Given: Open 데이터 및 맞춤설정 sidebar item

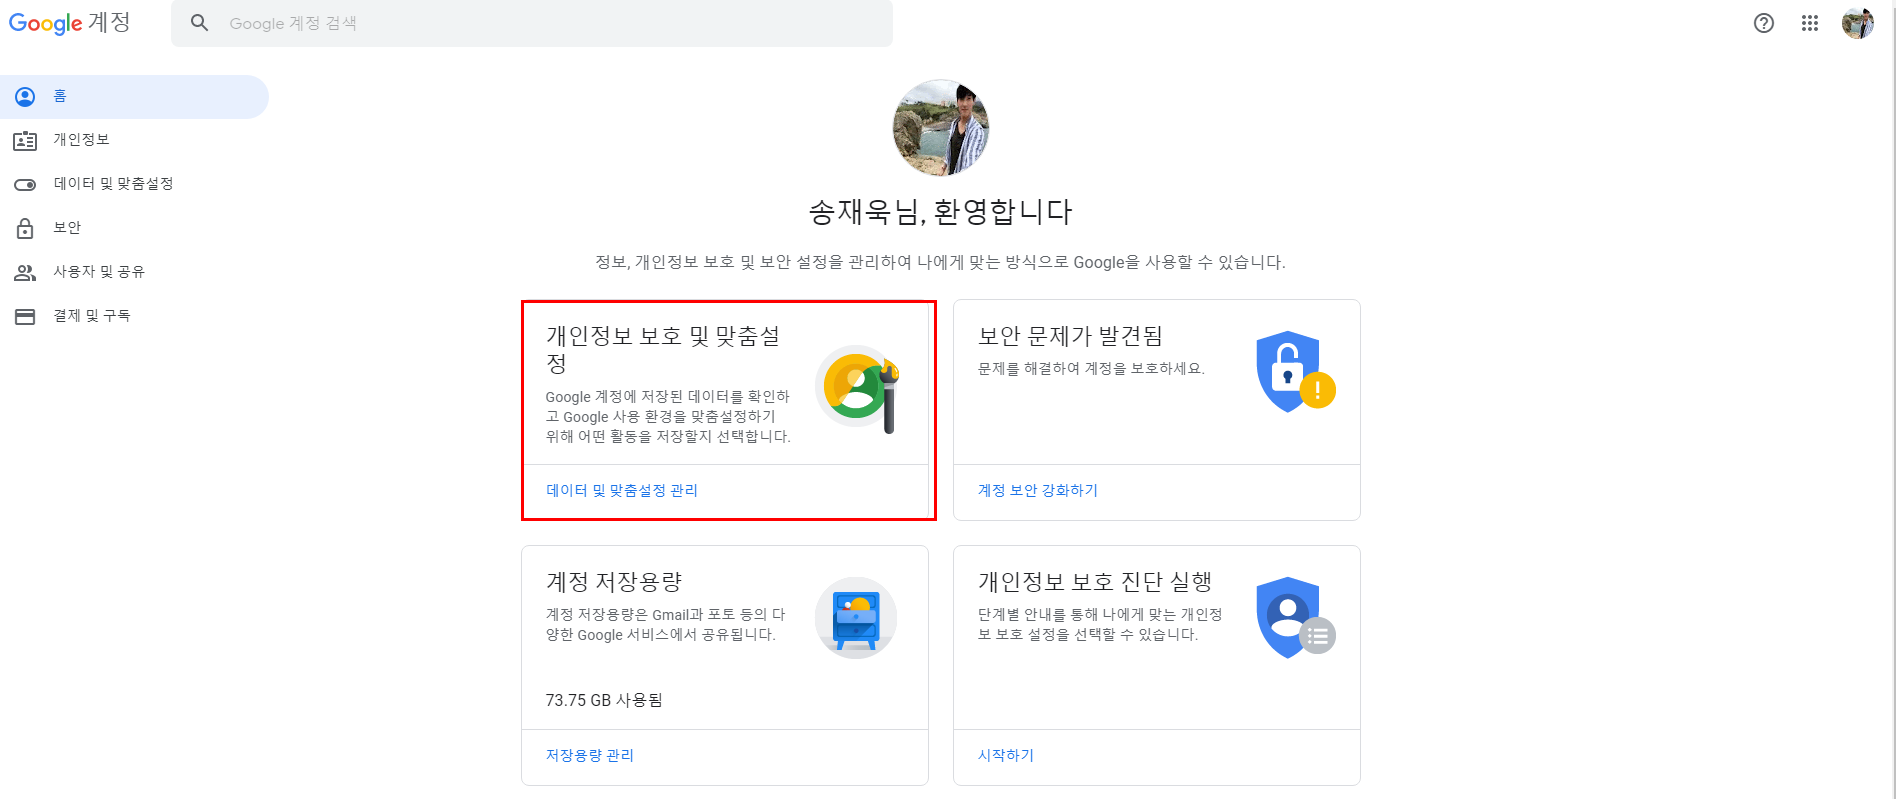Looking at the screenshot, I should click(x=134, y=184).
